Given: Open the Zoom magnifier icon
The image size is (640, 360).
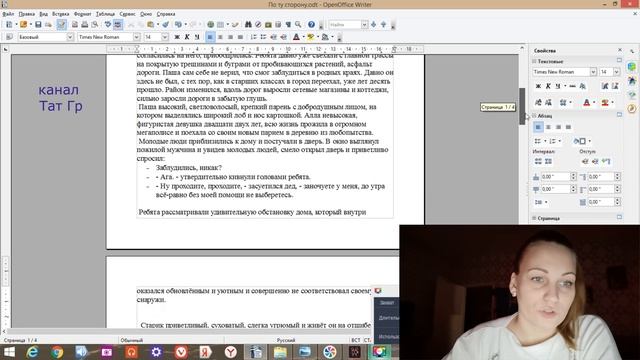Looking at the screenshot, I should click(298, 25).
